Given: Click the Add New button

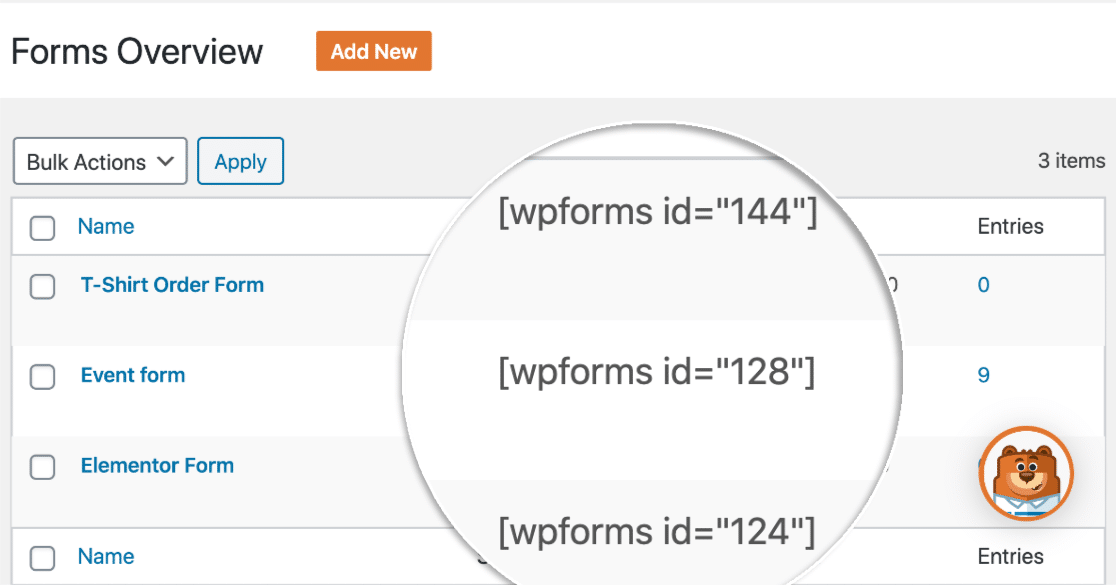Looking at the screenshot, I should click(x=373, y=52).
